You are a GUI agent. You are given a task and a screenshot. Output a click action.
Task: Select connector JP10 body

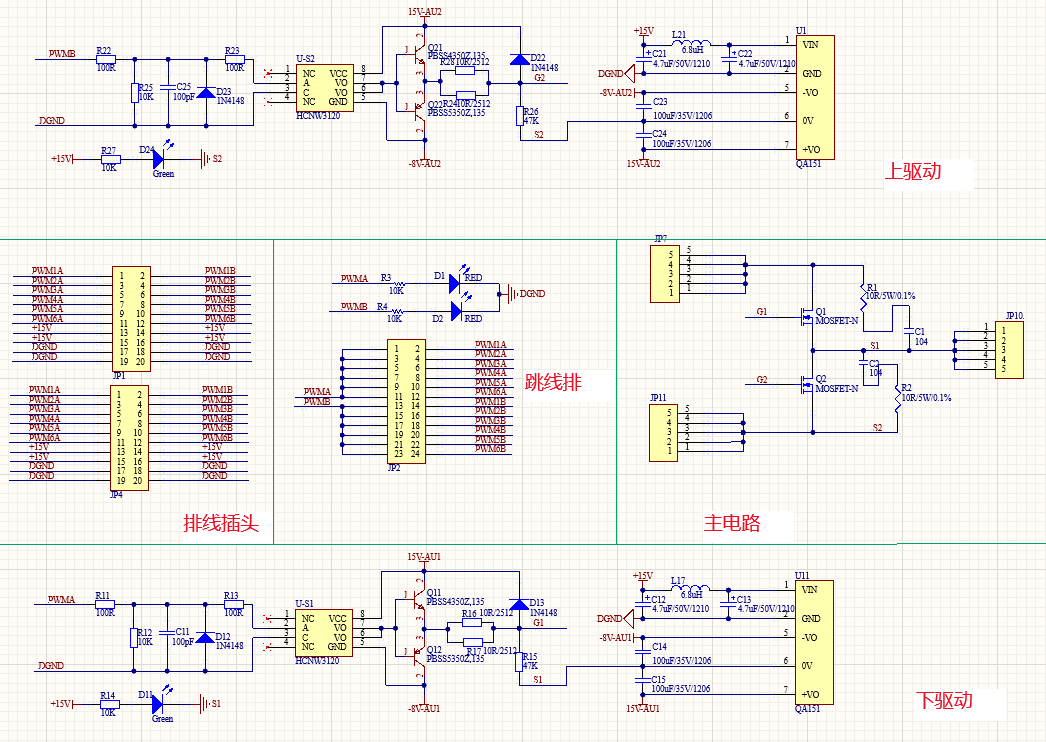(1009, 350)
